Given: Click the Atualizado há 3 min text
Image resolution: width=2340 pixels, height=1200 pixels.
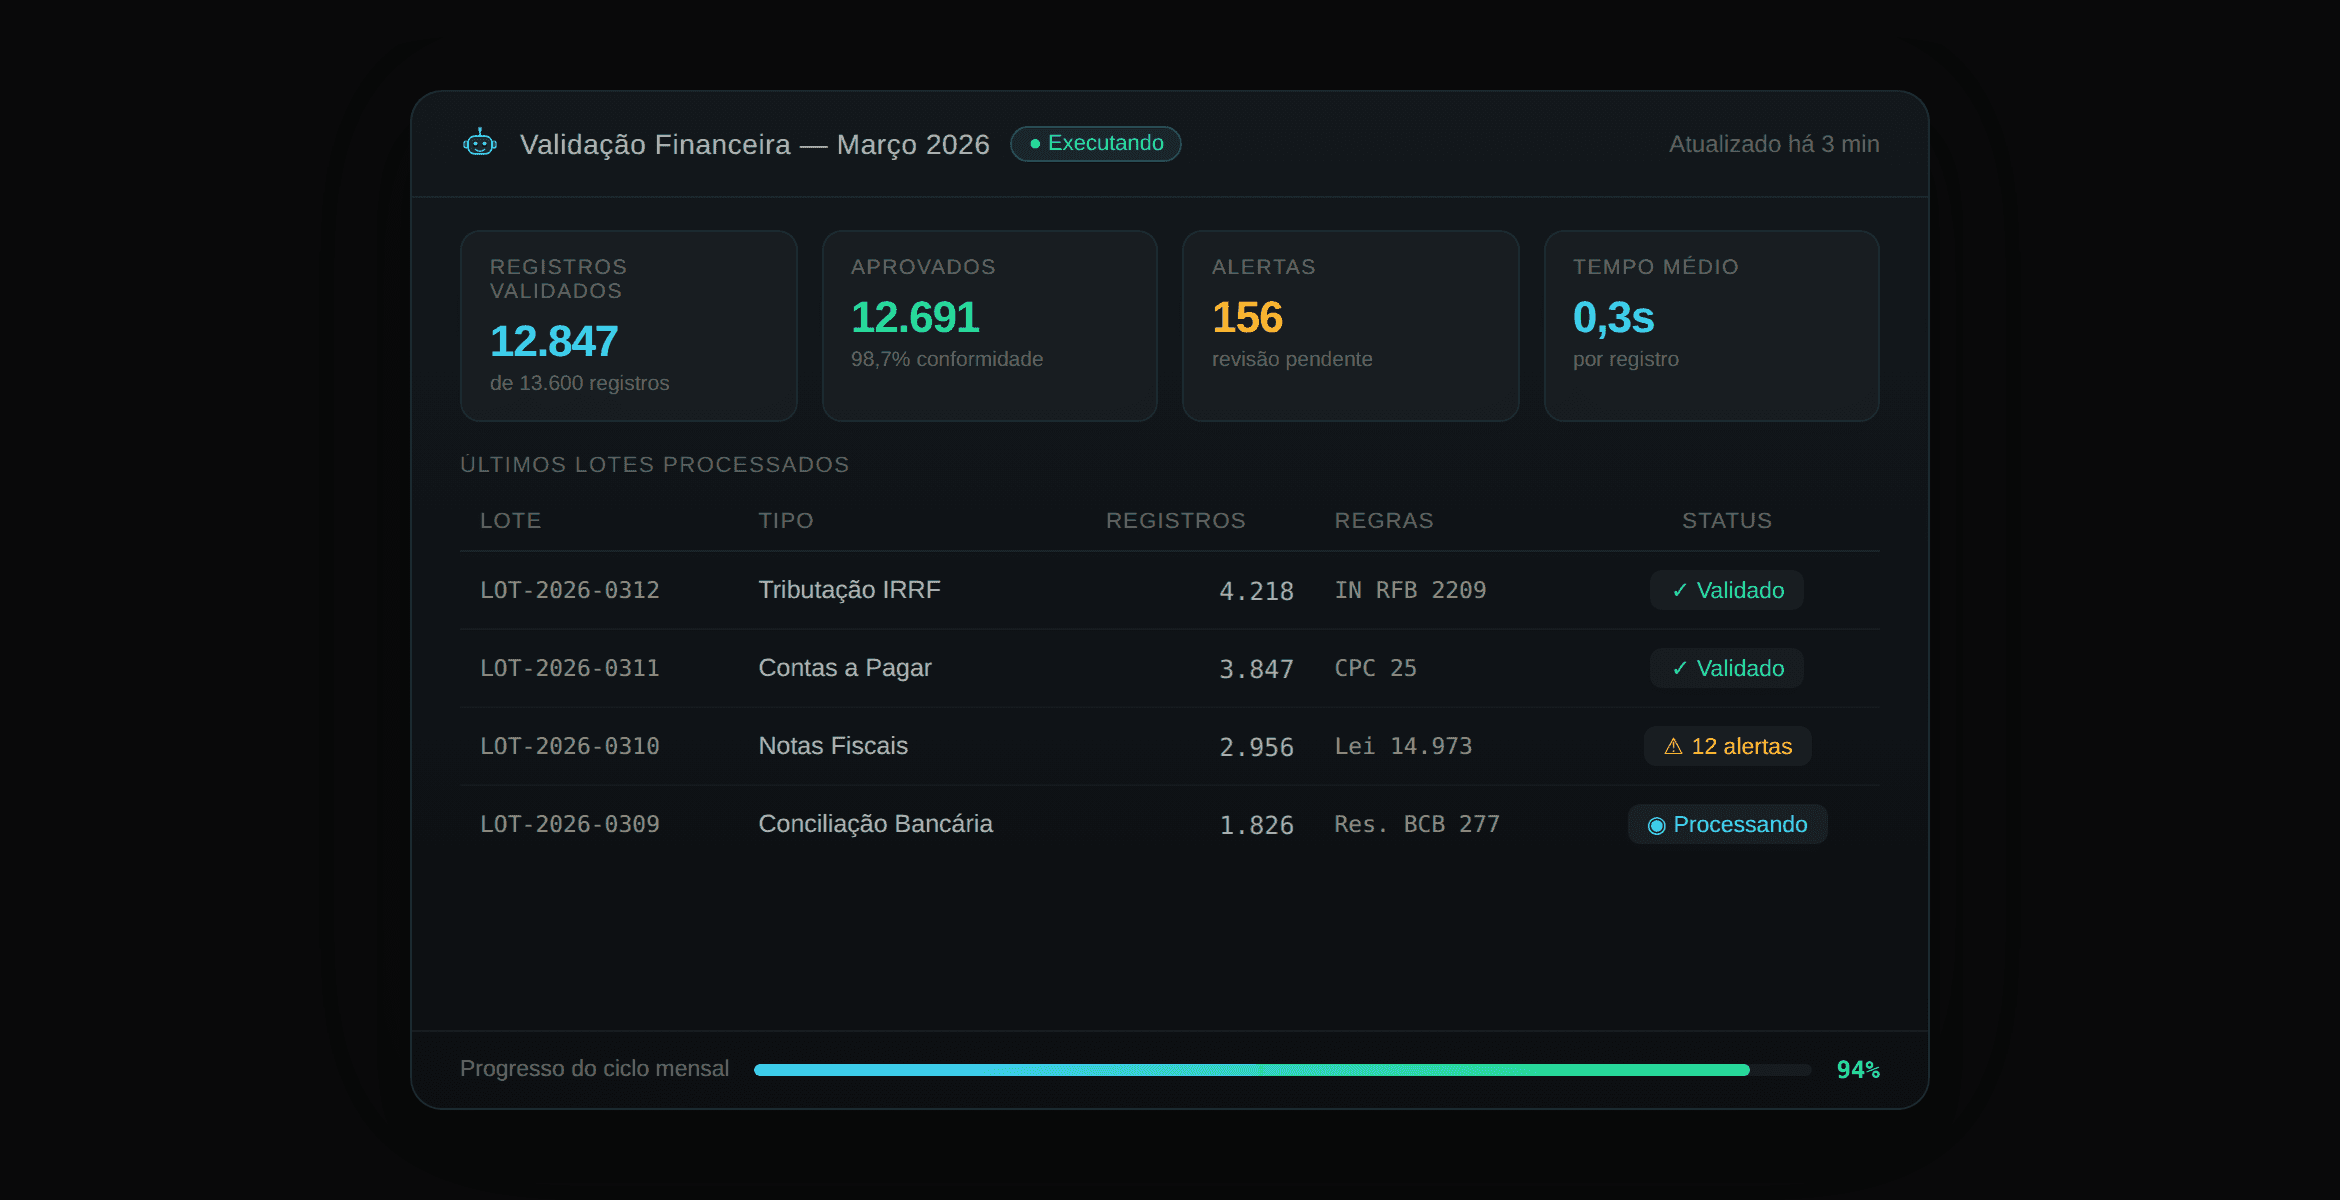Looking at the screenshot, I should [1773, 145].
